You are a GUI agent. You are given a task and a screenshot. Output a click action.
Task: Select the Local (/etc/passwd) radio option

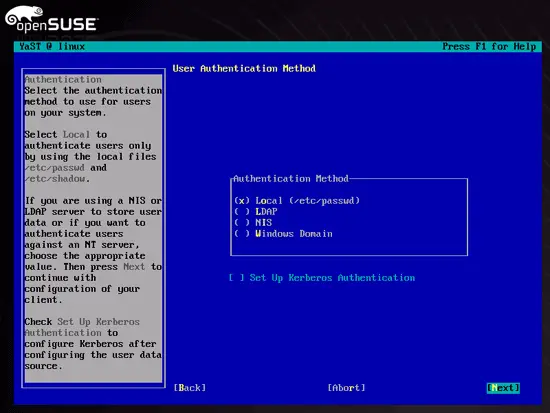pyautogui.click(x=297, y=201)
